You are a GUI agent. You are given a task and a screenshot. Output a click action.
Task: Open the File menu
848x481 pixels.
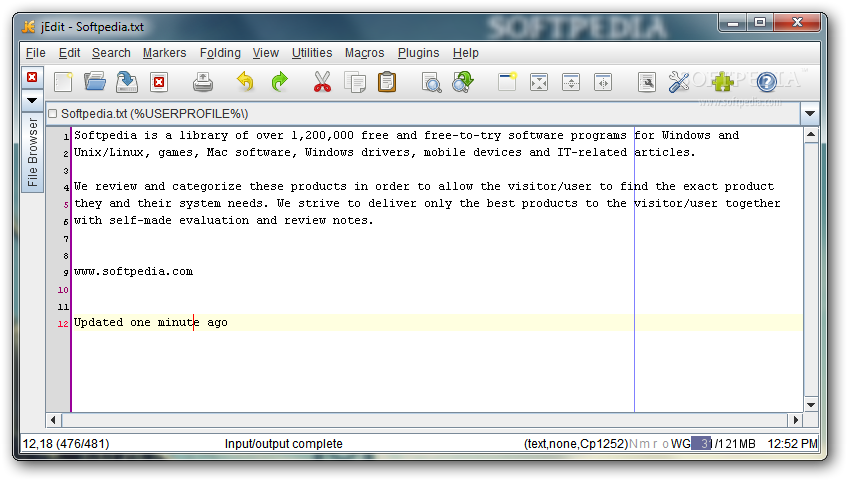coord(36,53)
